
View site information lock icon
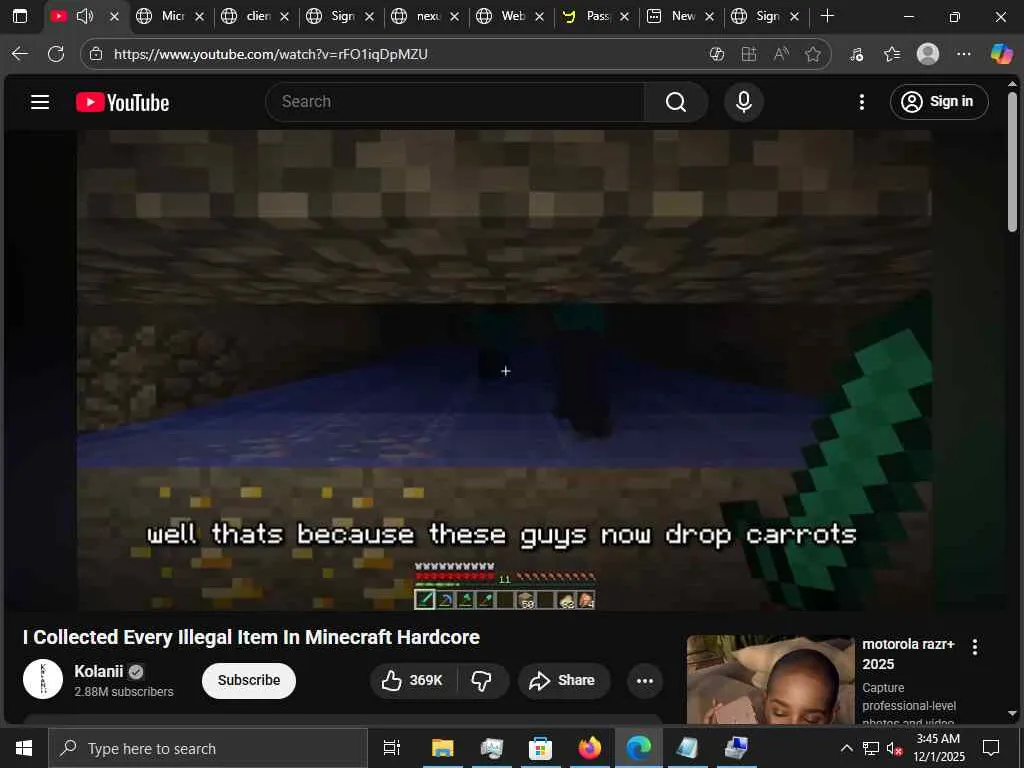[96, 54]
